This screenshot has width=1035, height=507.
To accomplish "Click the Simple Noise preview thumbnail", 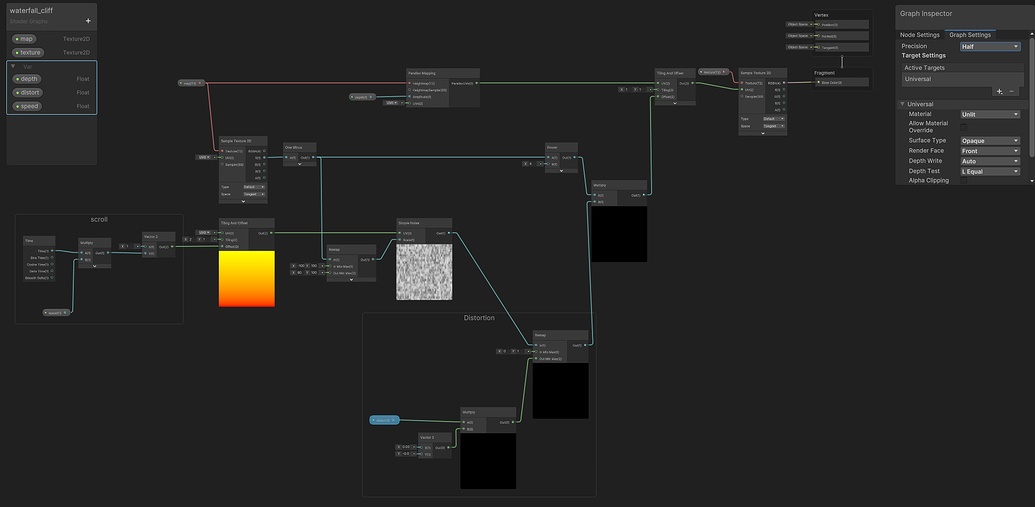I will tap(424, 272).
